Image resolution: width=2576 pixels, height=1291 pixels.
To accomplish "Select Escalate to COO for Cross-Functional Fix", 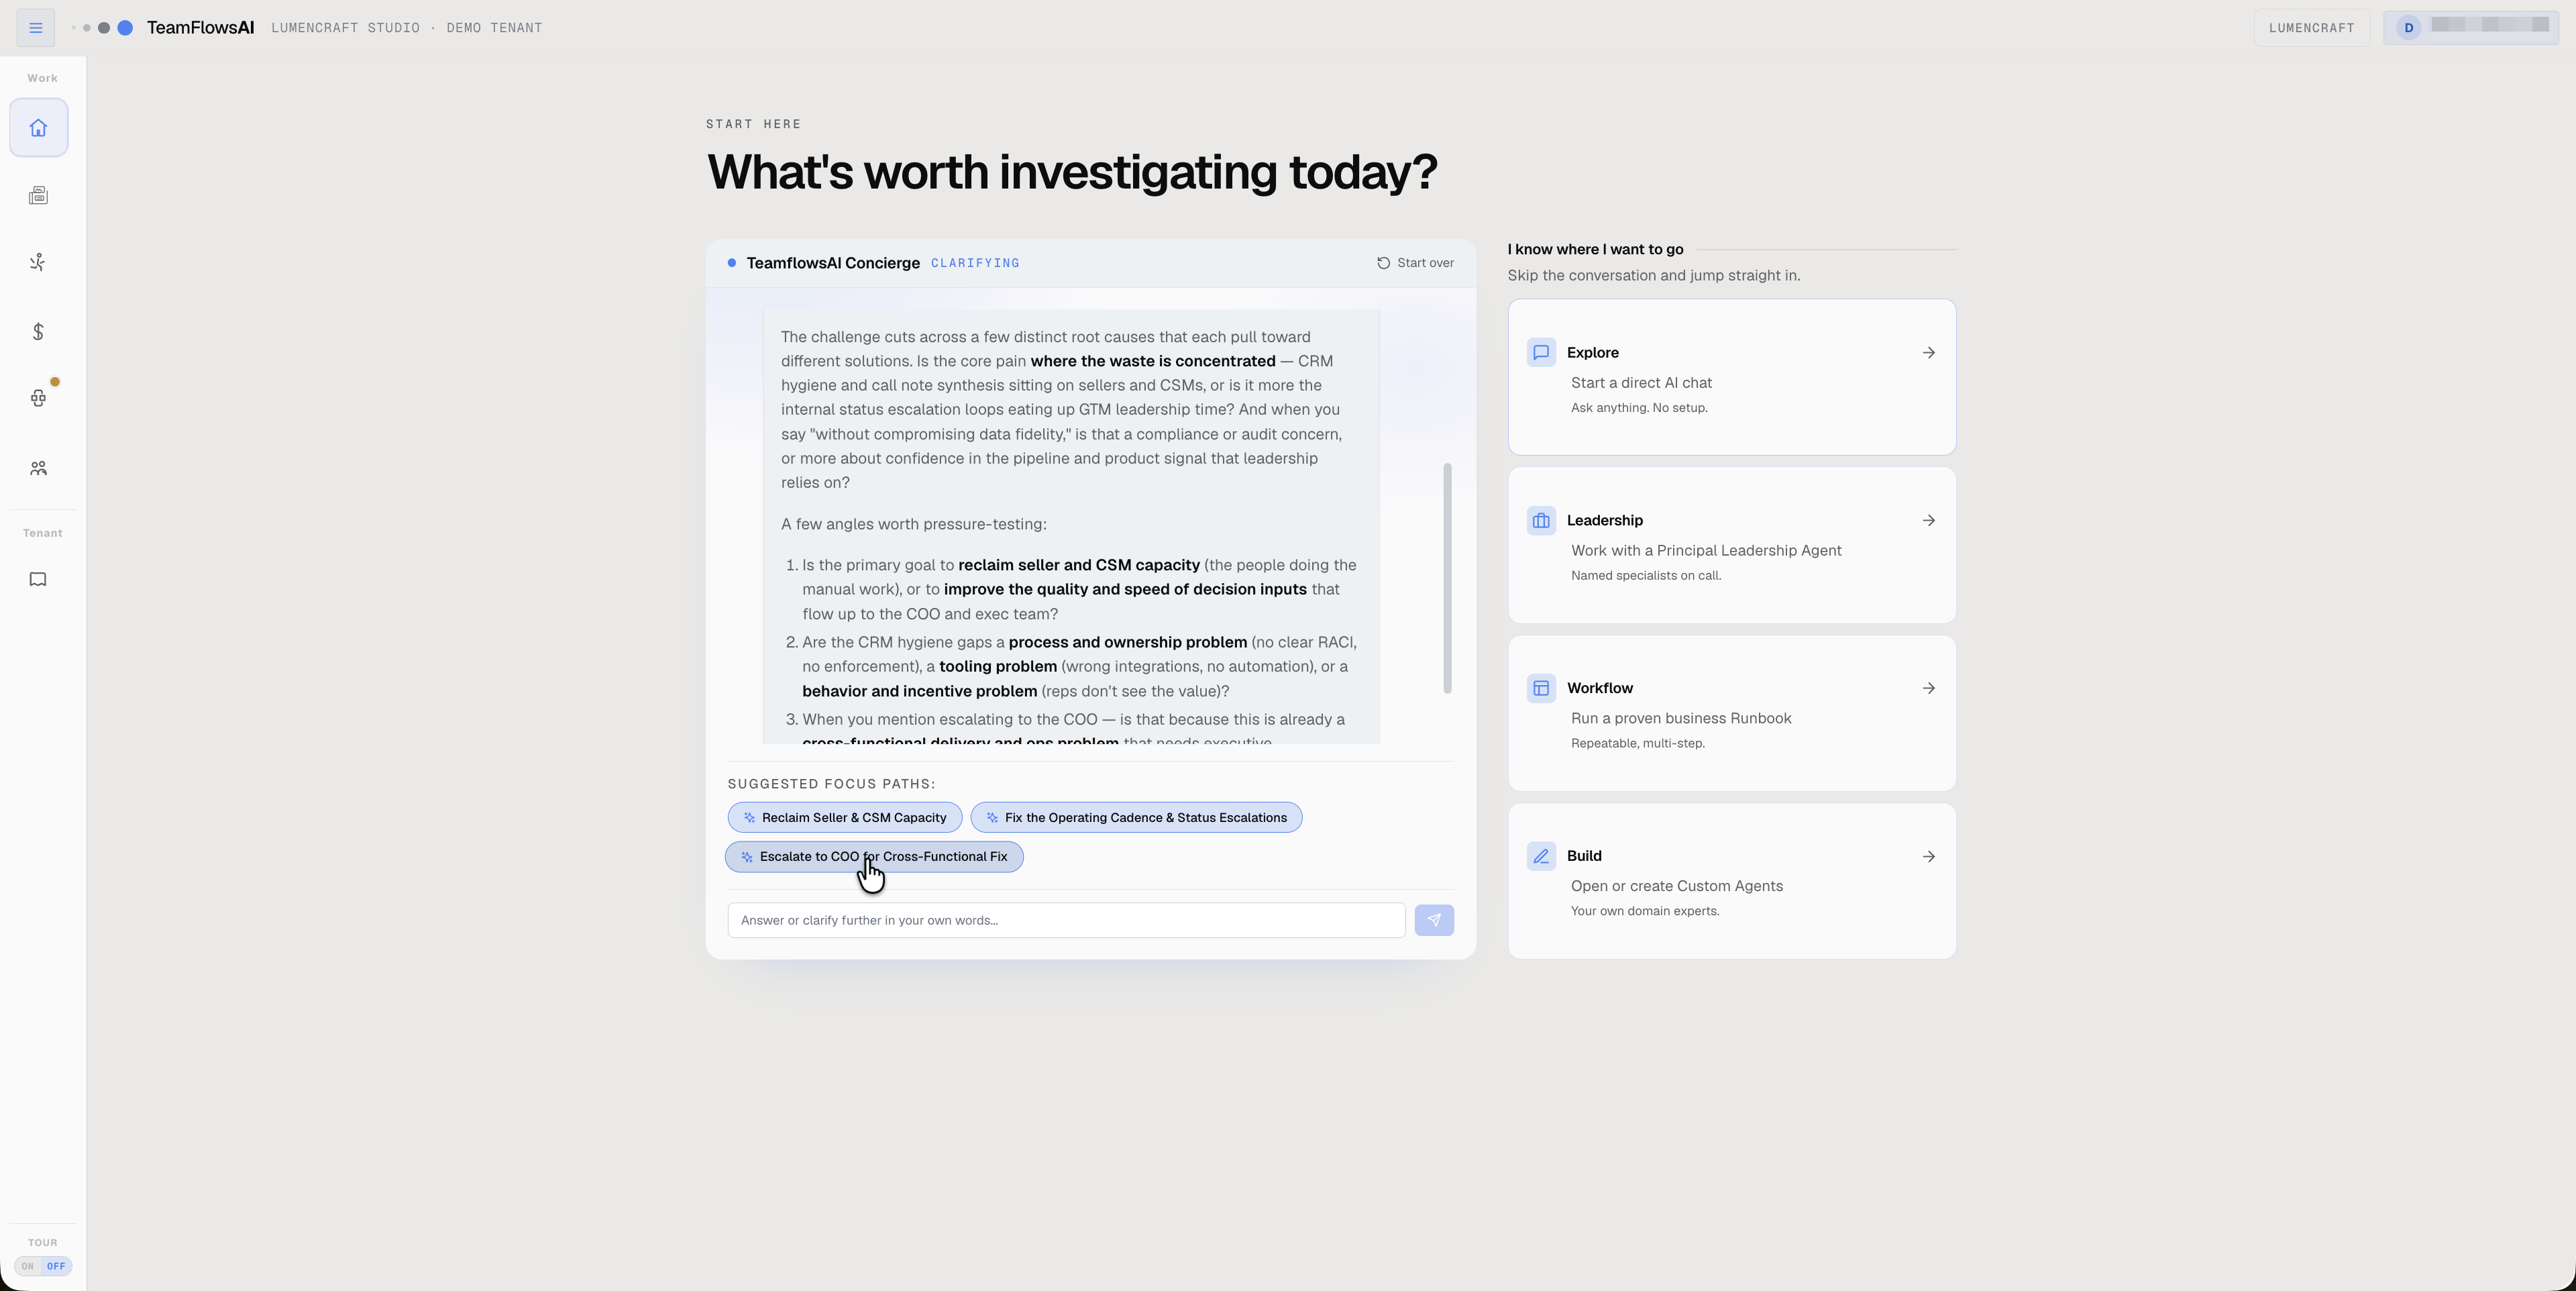I will click(x=874, y=857).
